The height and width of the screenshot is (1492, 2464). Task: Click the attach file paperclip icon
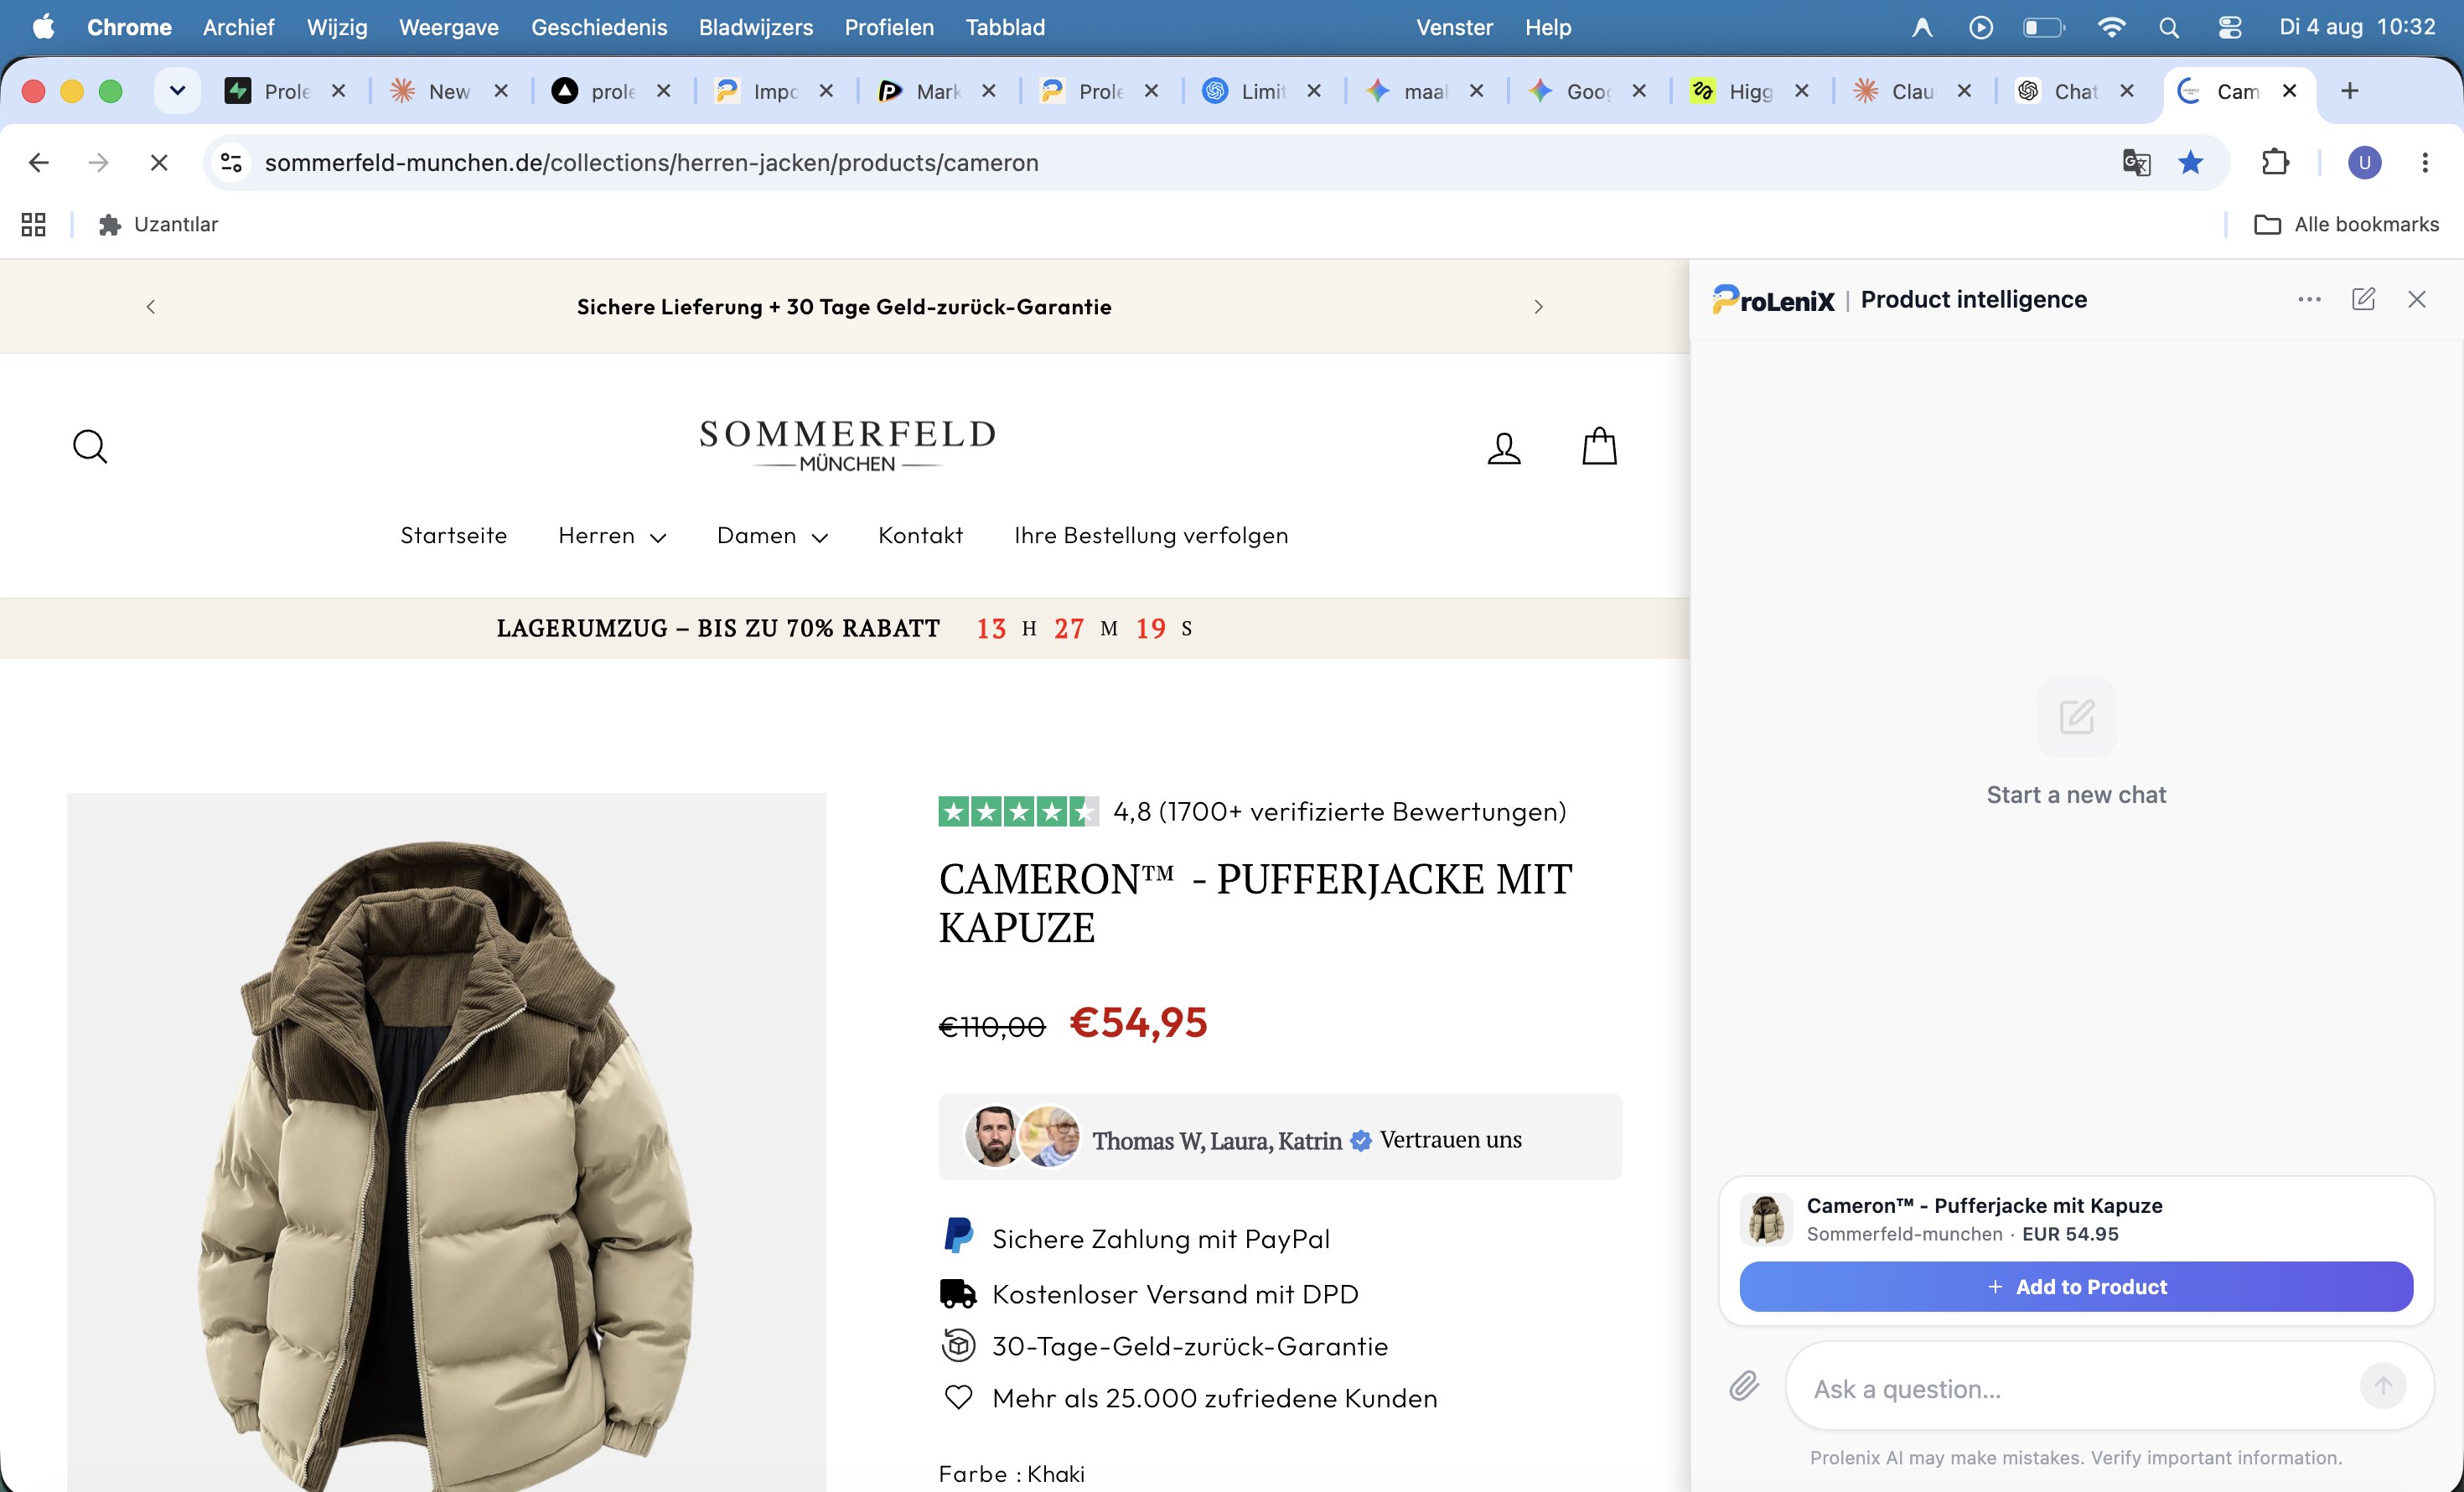tap(1744, 1386)
